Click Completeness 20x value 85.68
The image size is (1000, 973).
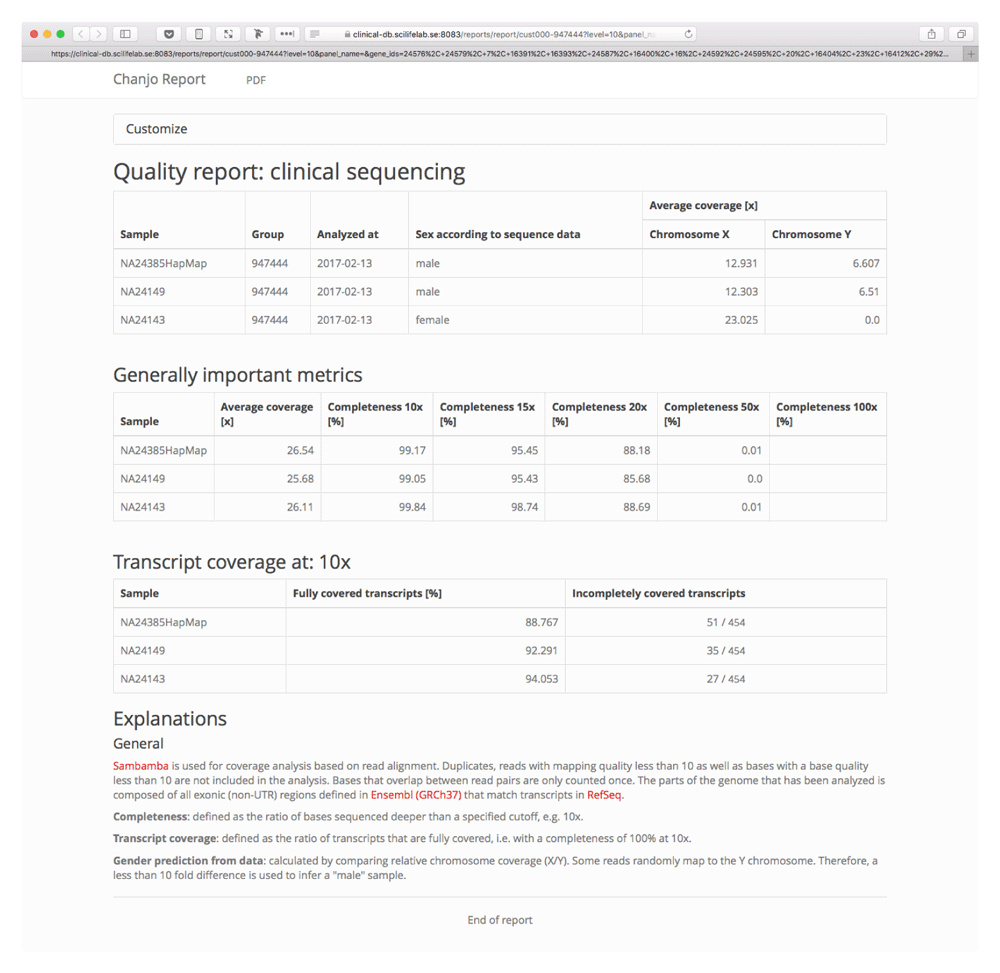(x=636, y=479)
